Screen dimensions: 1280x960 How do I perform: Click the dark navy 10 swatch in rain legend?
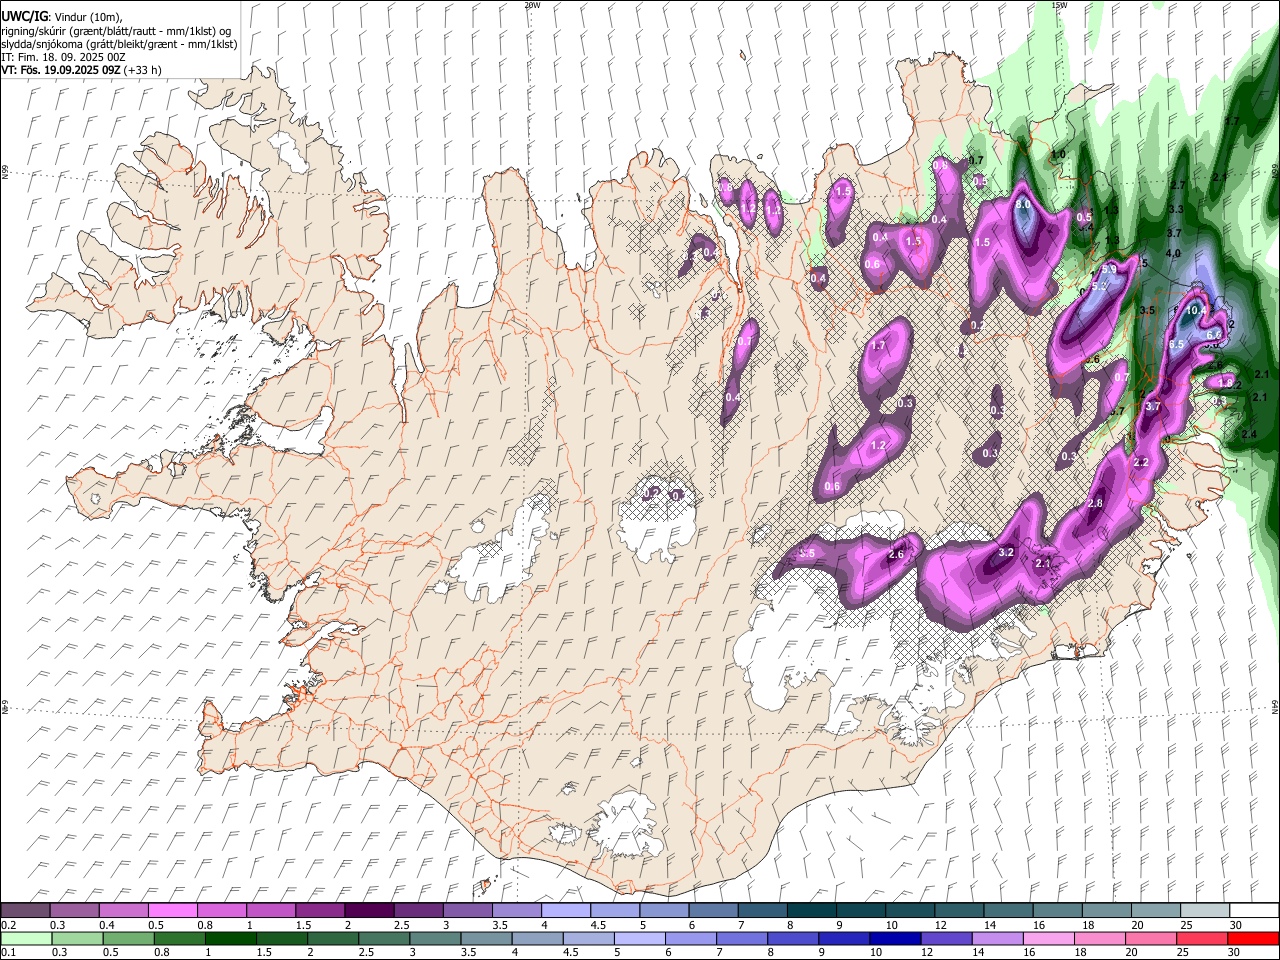tap(894, 939)
